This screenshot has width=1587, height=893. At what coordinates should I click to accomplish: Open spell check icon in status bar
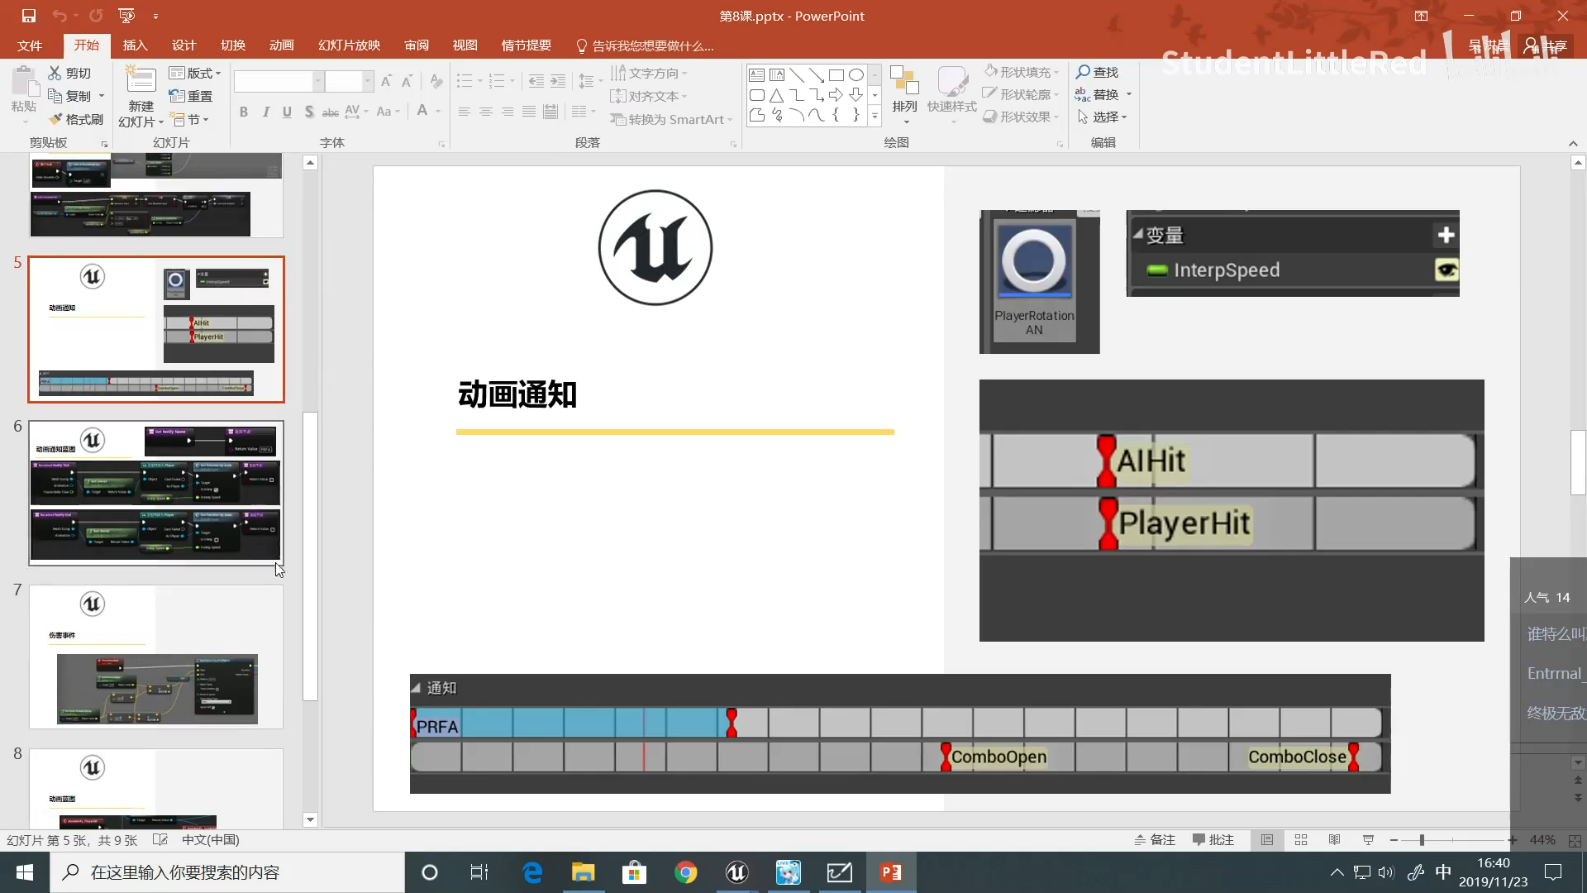(x=160, y=840)
